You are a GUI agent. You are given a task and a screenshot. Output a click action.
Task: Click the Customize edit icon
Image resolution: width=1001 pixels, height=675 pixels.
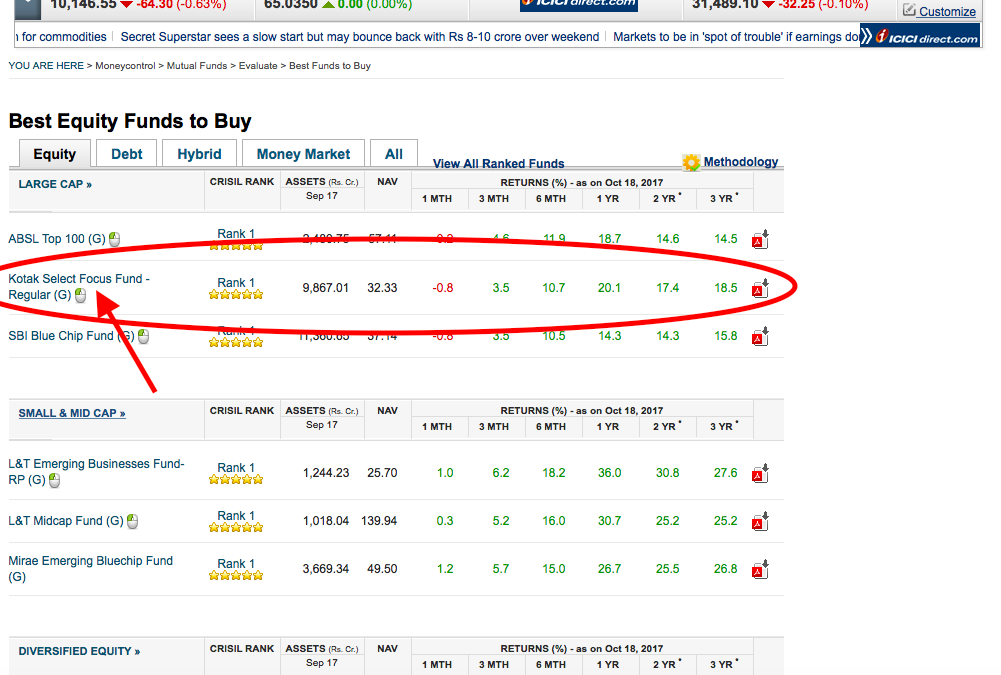click(x=909, y=10)
